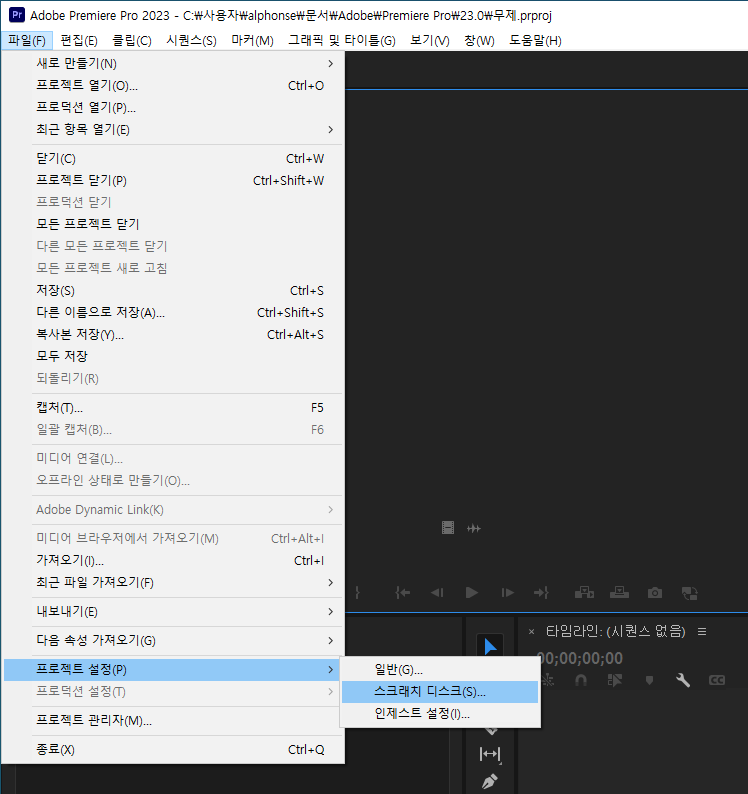
Task: Toggle the CC caption track options
Action: coord(717,680)
